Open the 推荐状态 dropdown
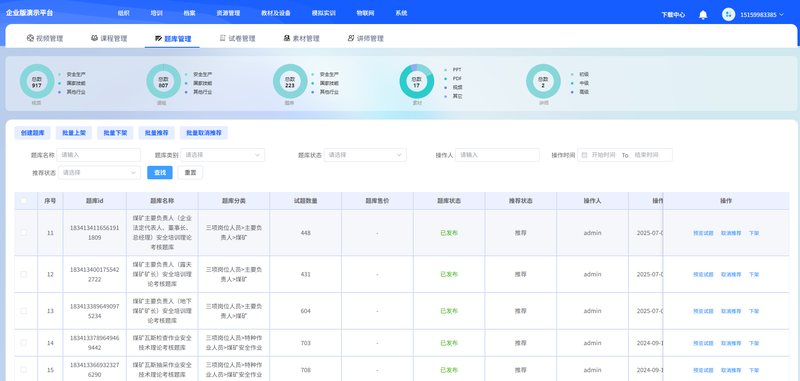800x381 pixels. point(99,173)
